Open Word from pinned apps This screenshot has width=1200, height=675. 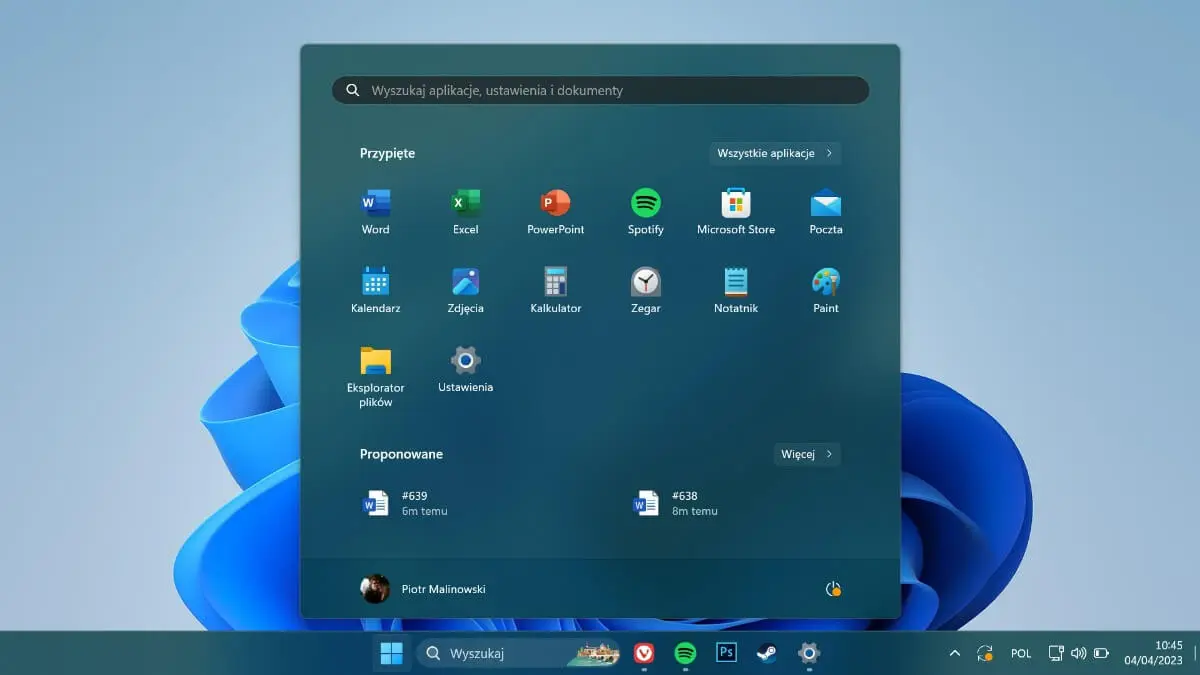click(x=375, y=205)
